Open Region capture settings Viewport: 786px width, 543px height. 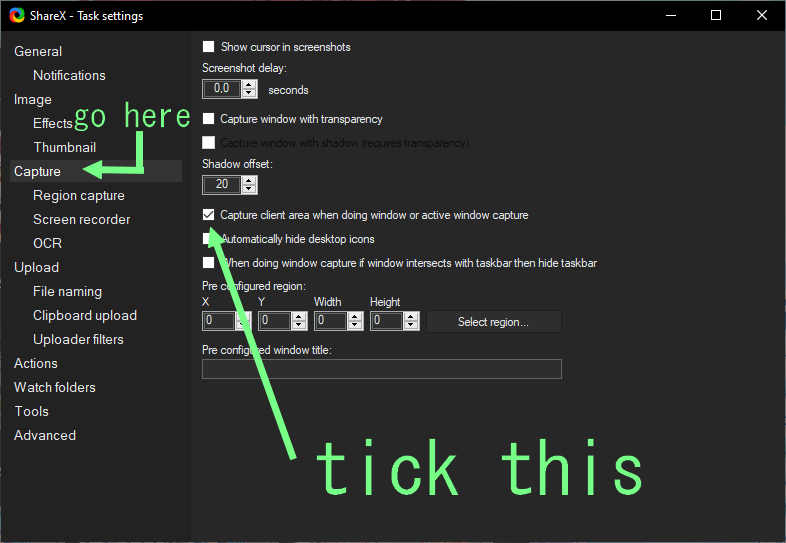pyautogui.click(x=79, y=196)
